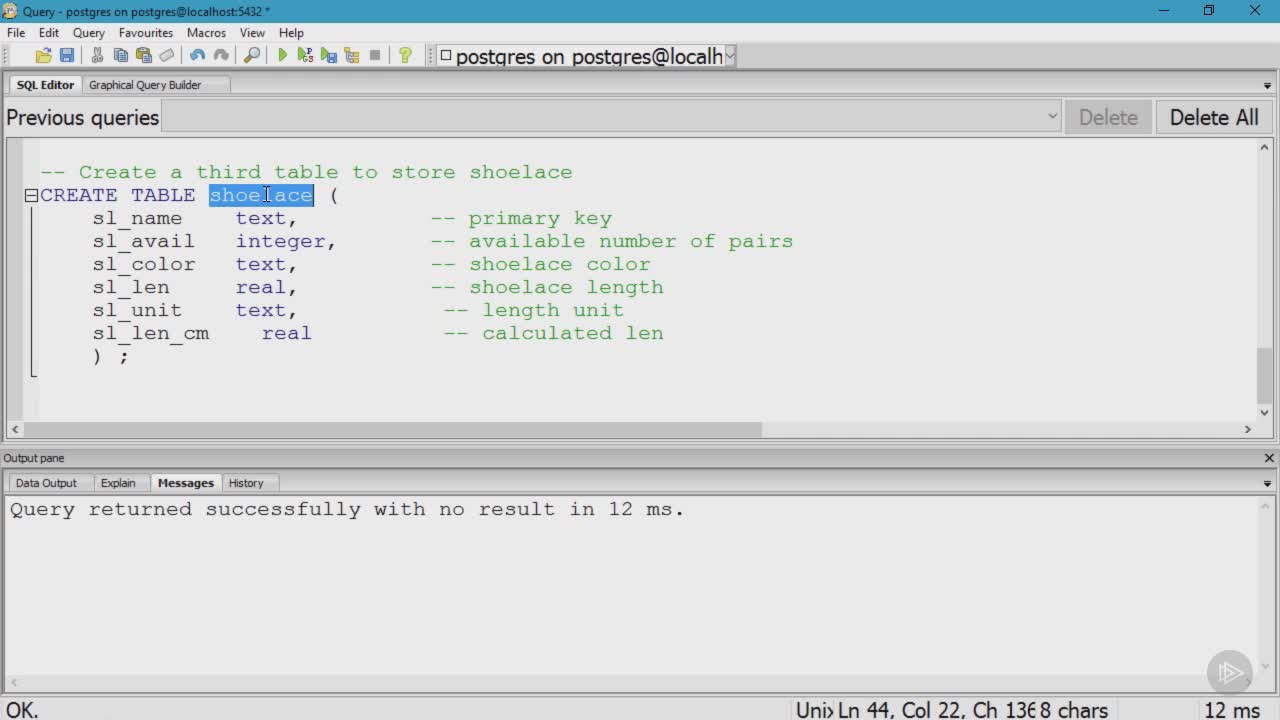Open the Previous queries combo box
Screen dimensions: 1280x720
pyautogui.click(x=611, y=117)
